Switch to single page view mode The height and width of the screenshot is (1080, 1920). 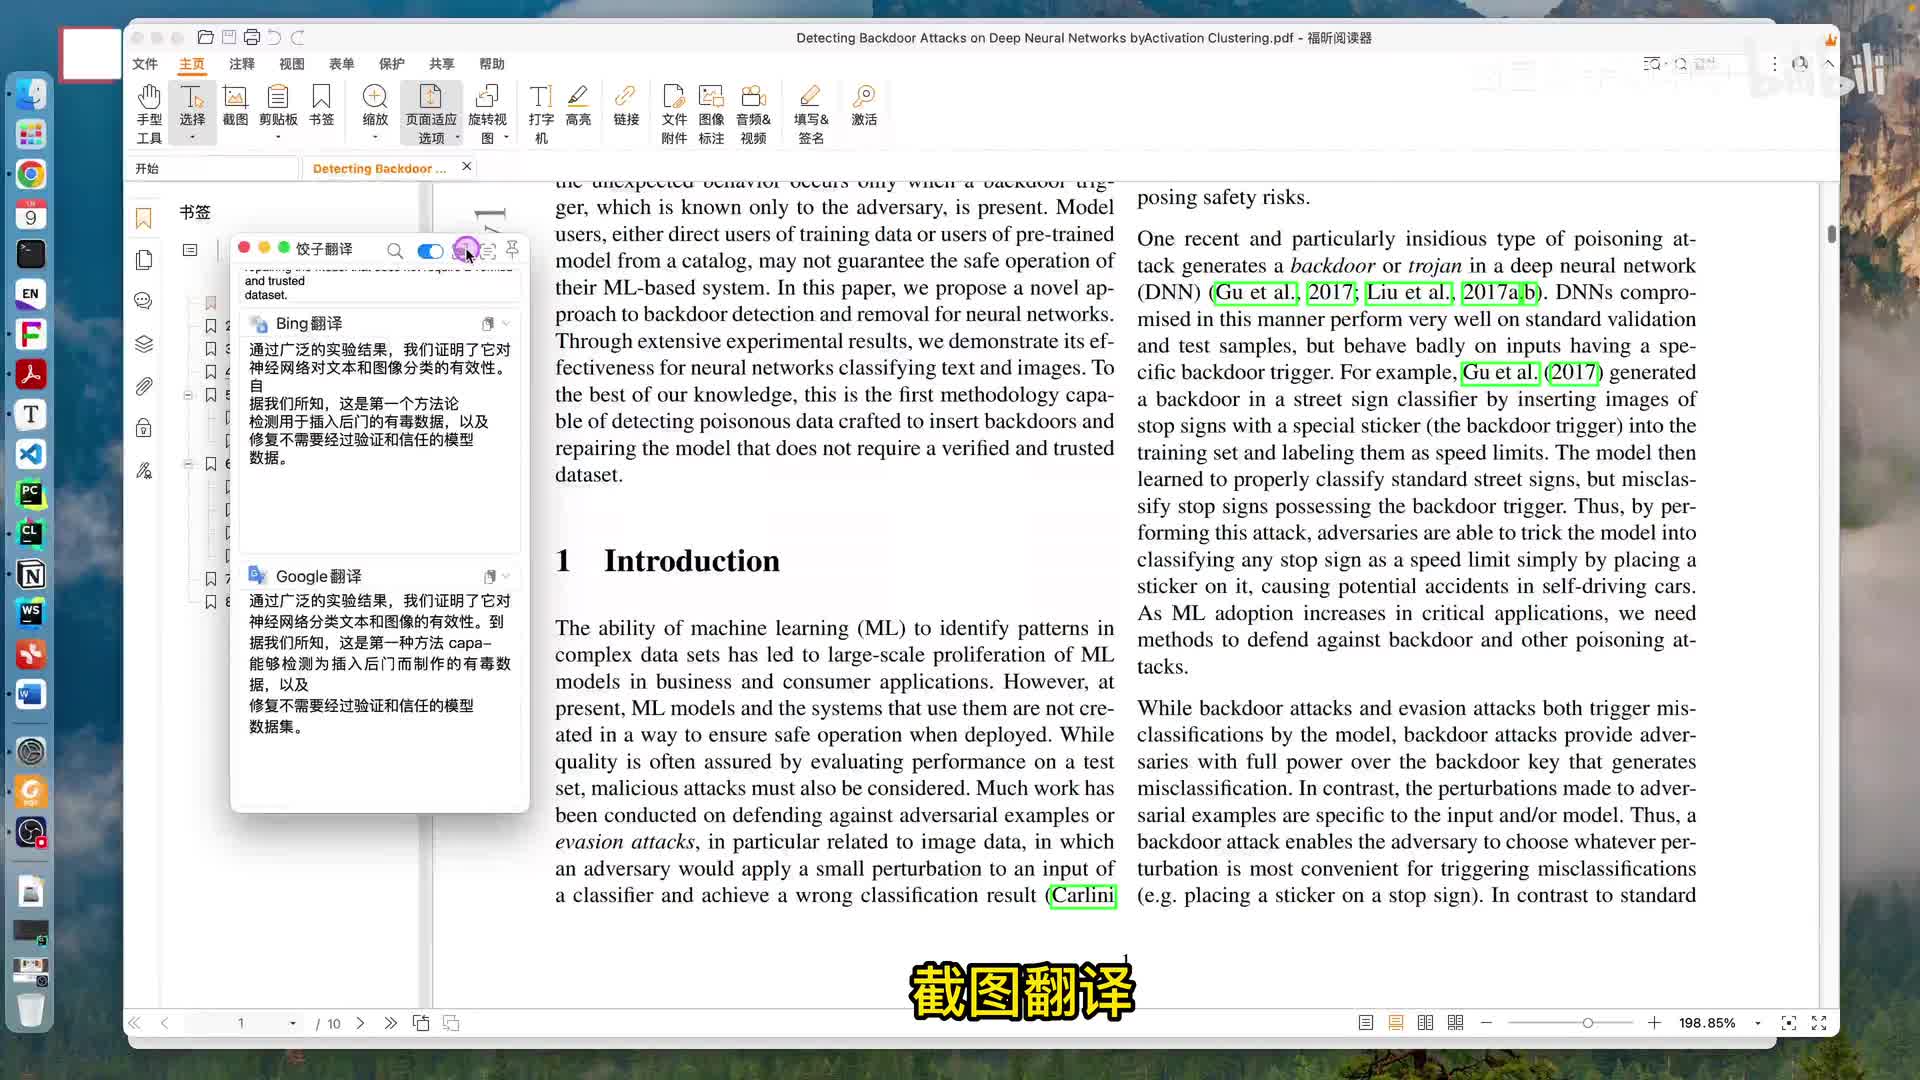click(1365, 1023)
